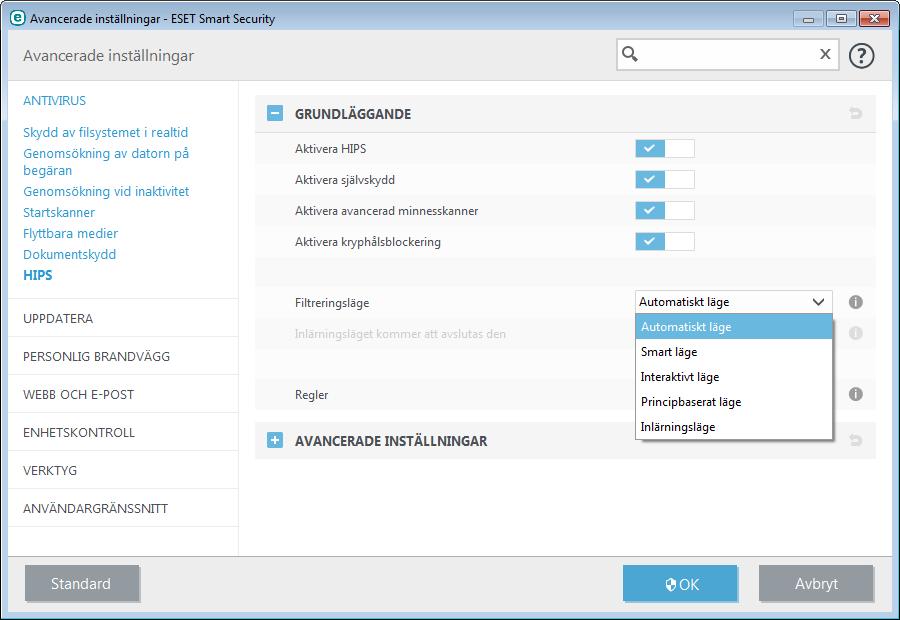The image size is (900, 620).
Task: Click into the search input field
Action: 728,55
